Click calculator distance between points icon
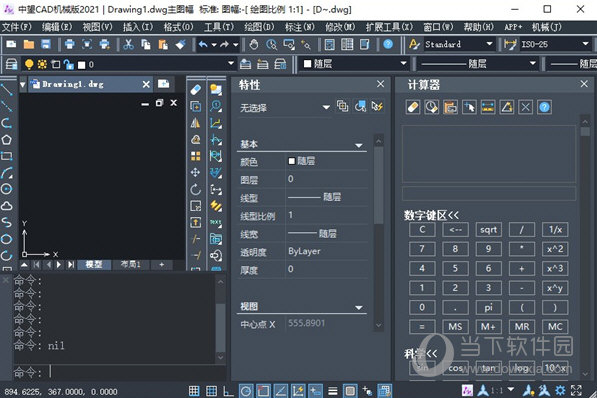This screenshot has width=597, height=398. point(488,107)
